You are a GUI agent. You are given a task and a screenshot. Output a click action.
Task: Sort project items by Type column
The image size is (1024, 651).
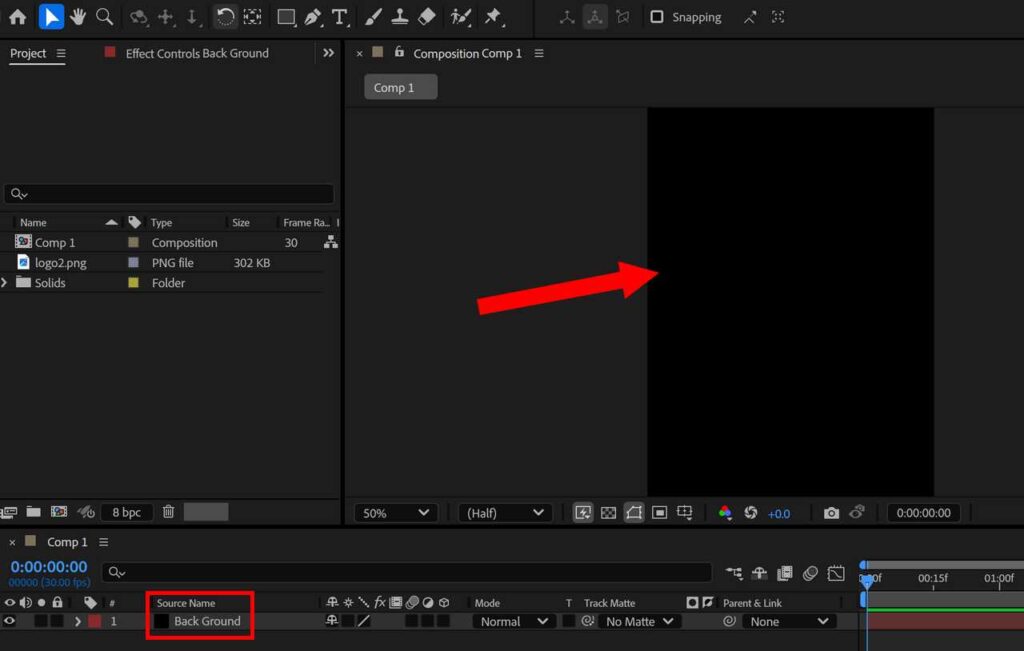pyautogui.click(x=161, y=223)
